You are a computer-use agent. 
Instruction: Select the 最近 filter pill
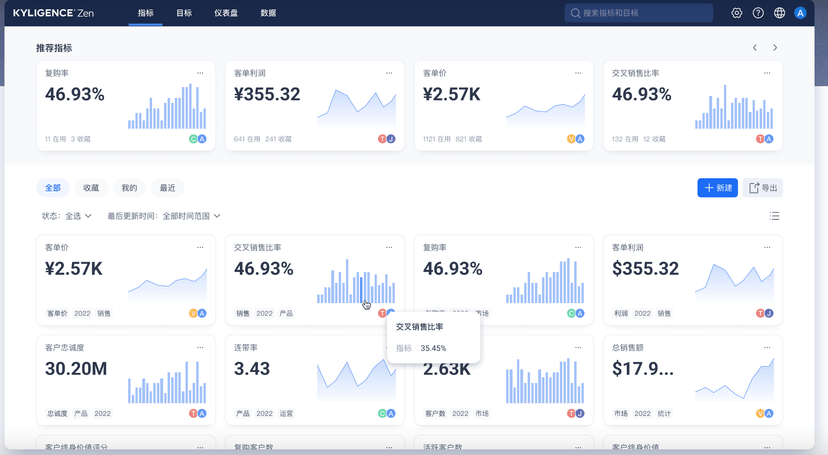tap(167, 188)
